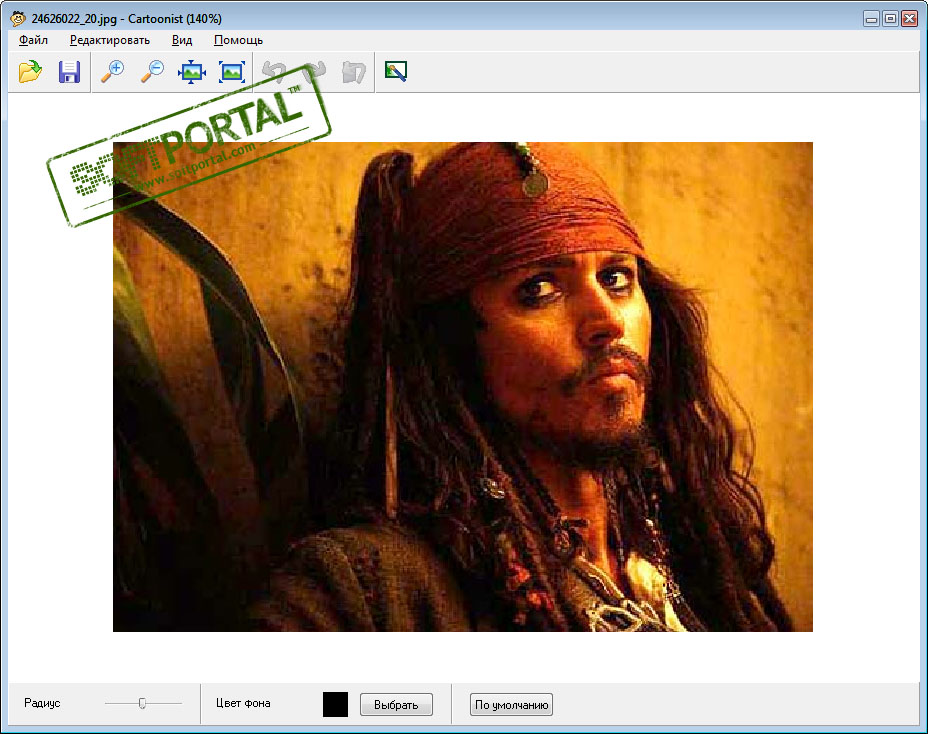
Task: Click the Радиус slider handle
Action: click(x=142, y=703)
